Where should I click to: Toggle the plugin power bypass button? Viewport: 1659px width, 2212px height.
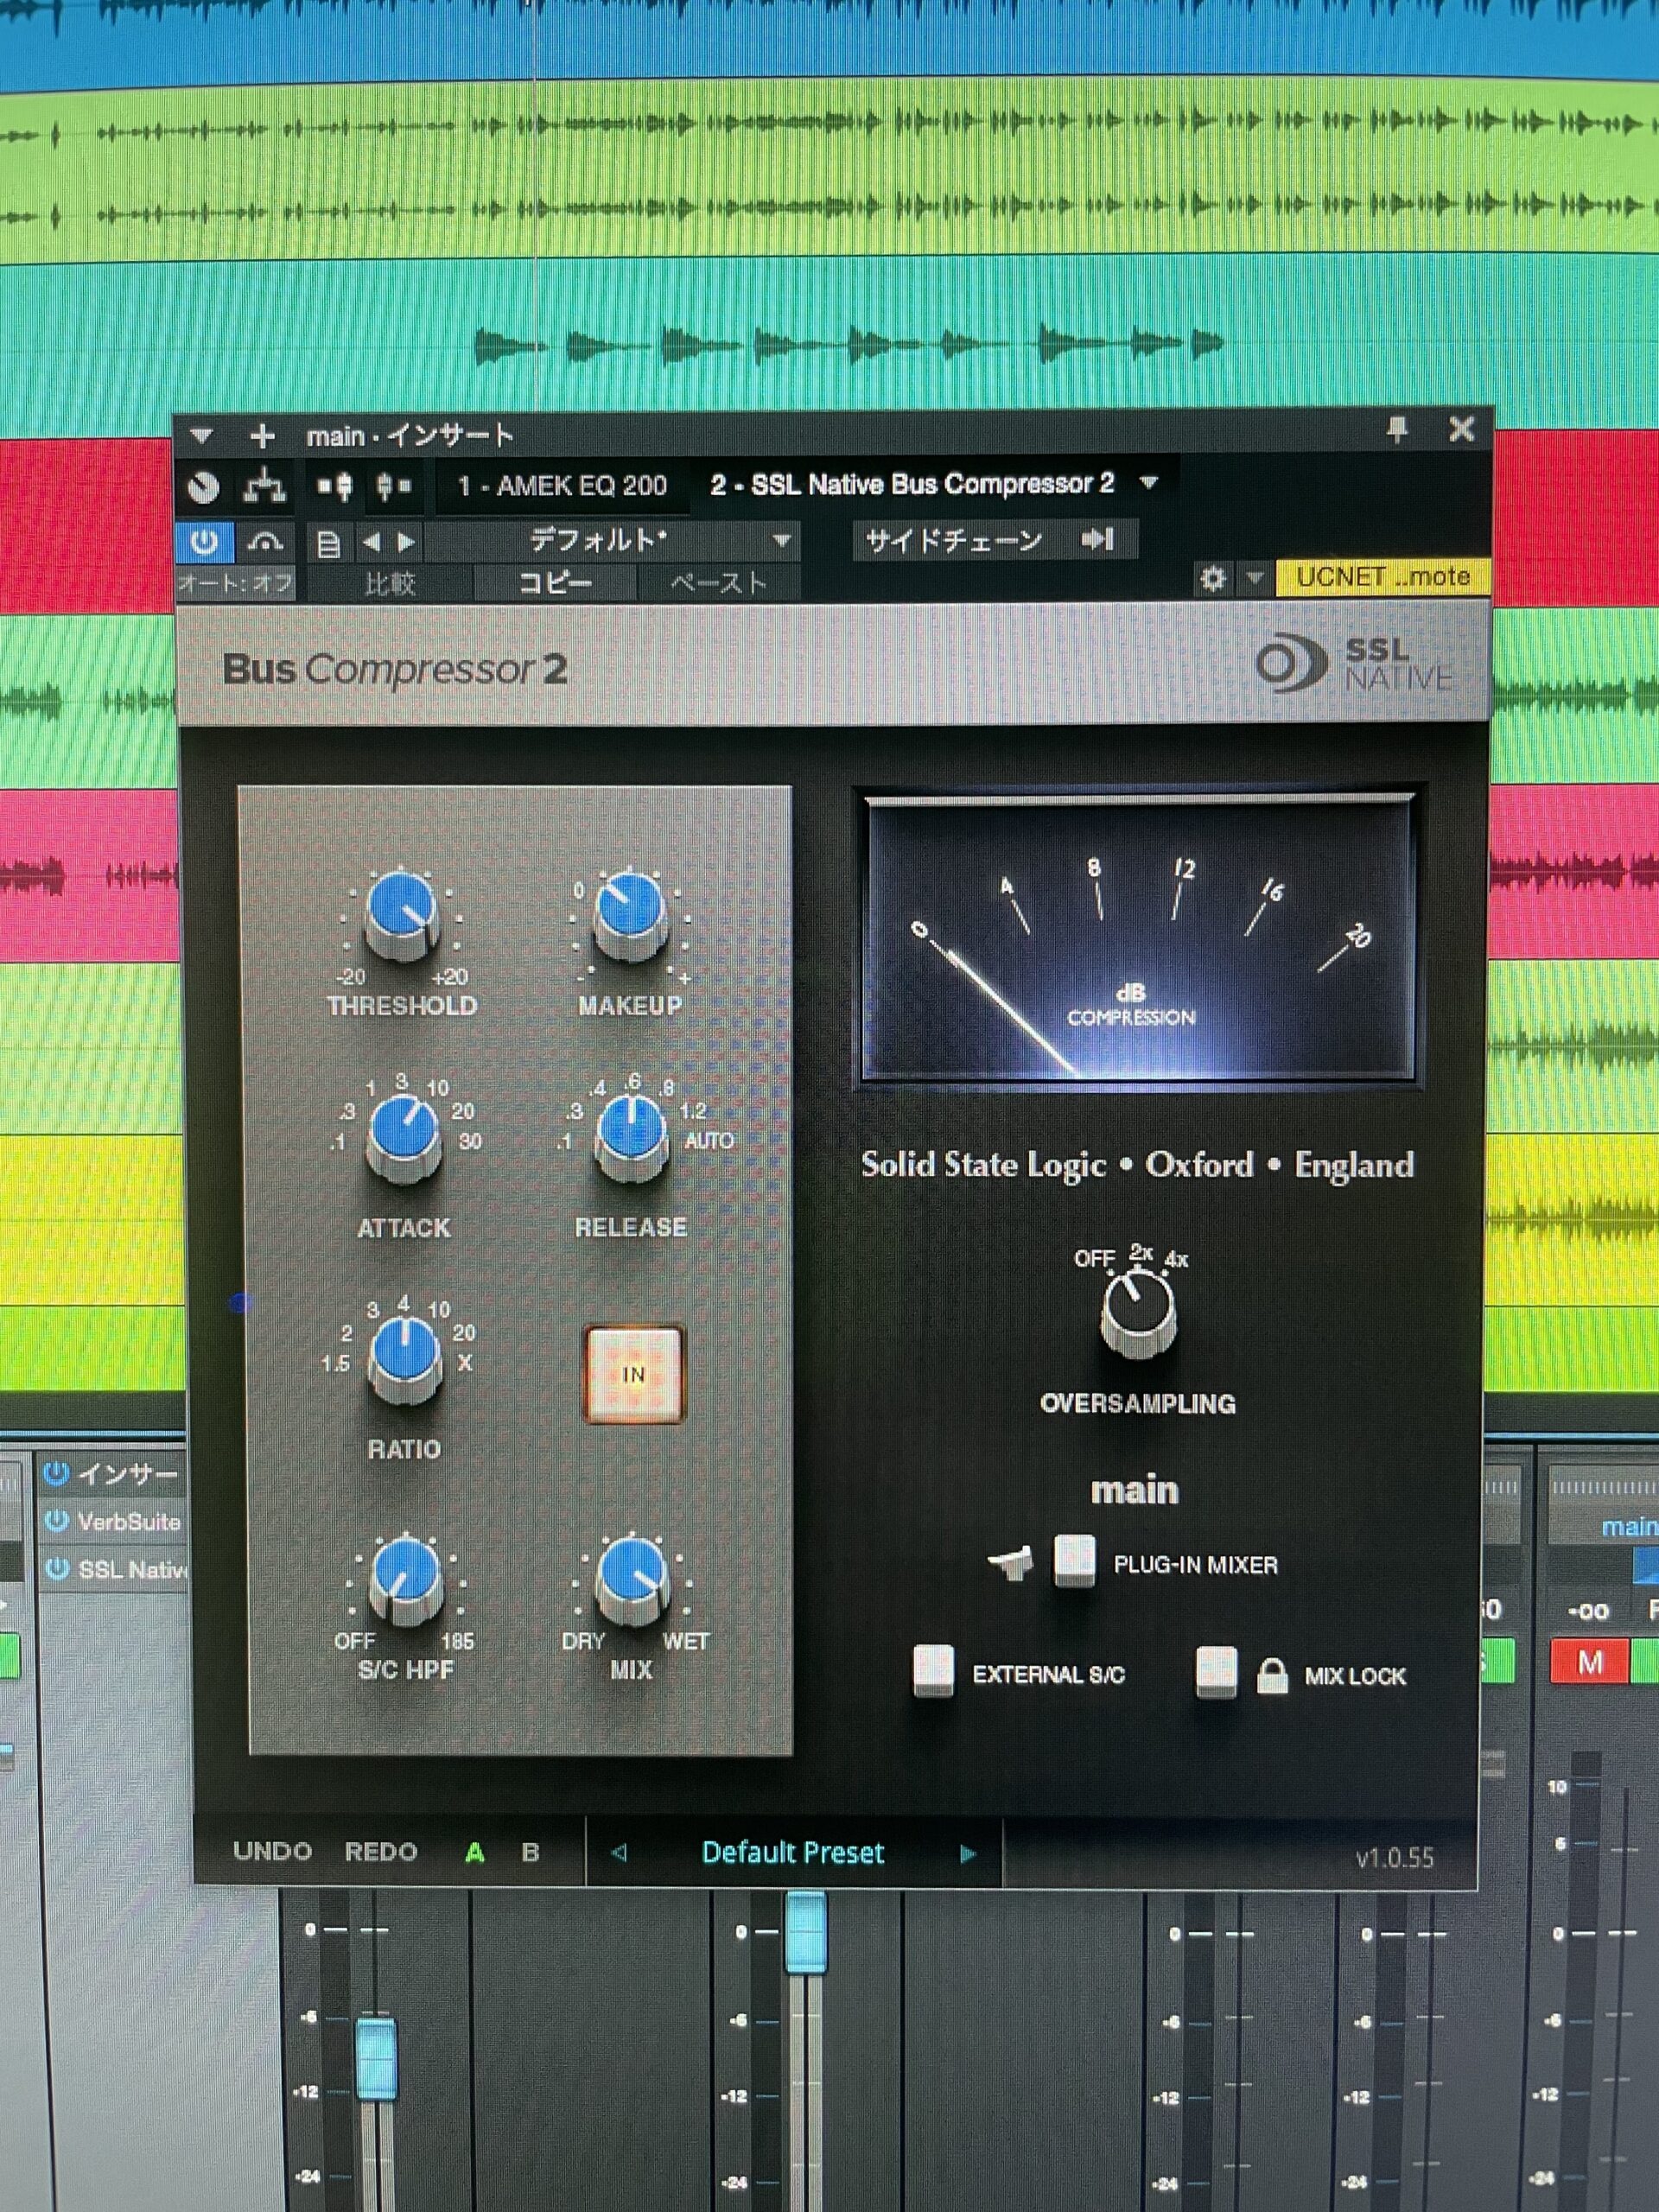[x=204, y=541]
